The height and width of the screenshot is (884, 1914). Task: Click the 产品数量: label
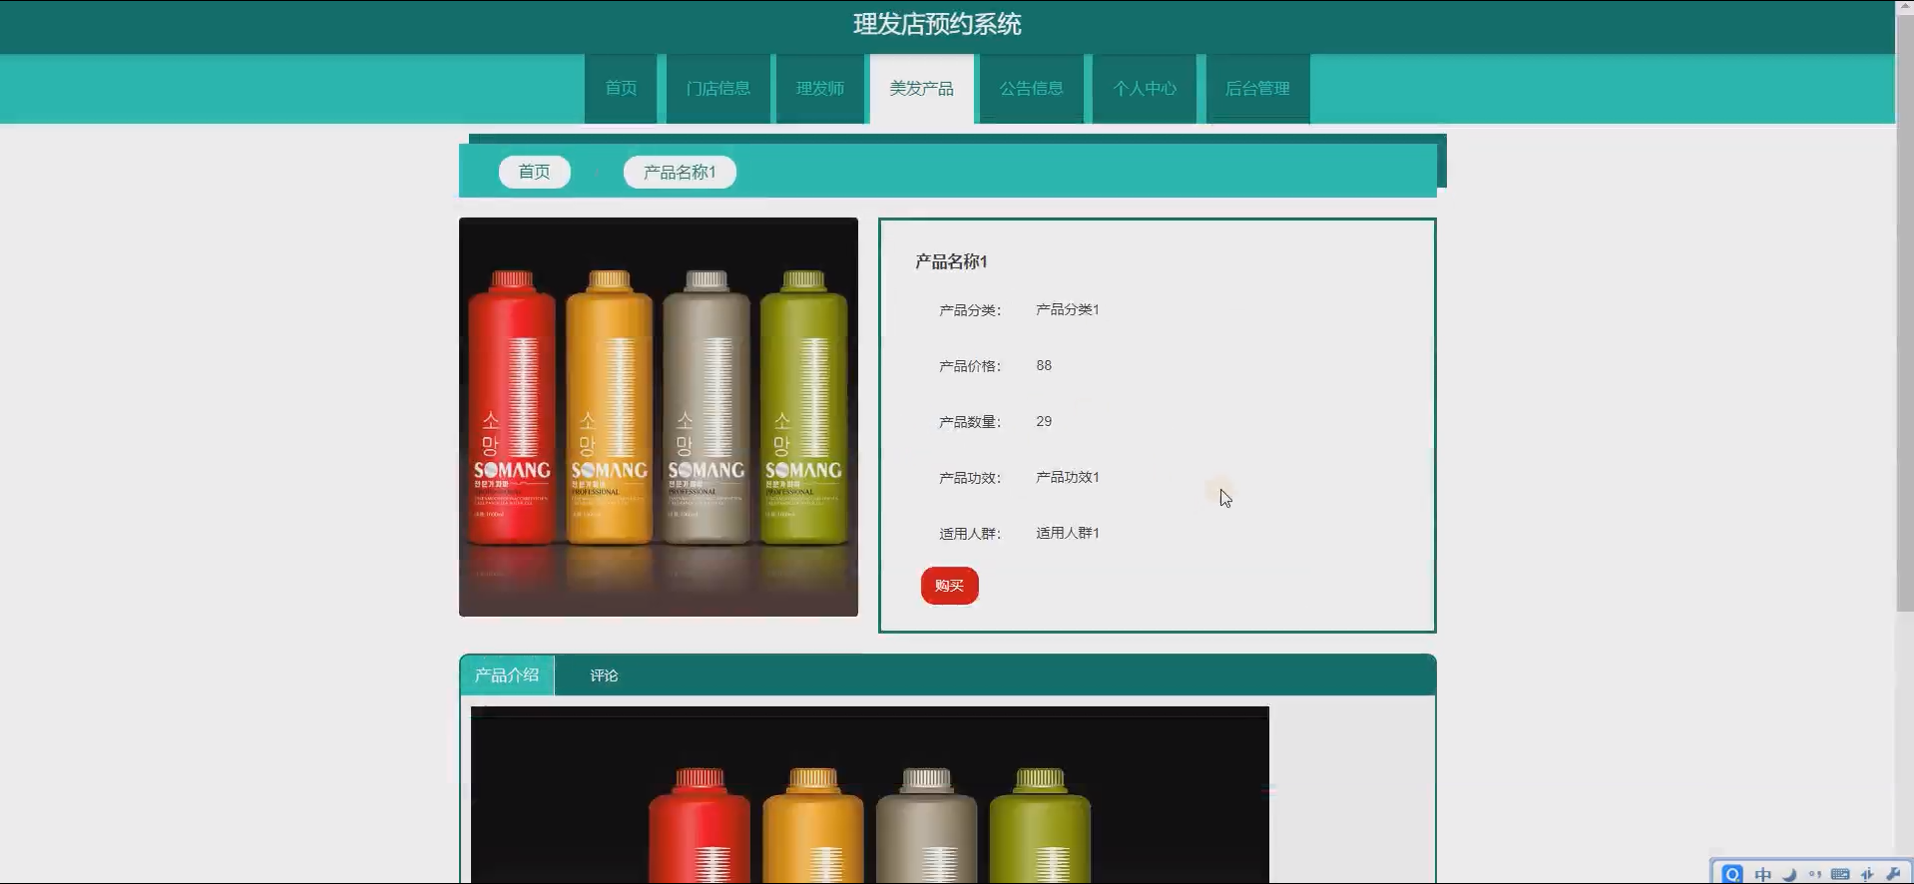970,422
